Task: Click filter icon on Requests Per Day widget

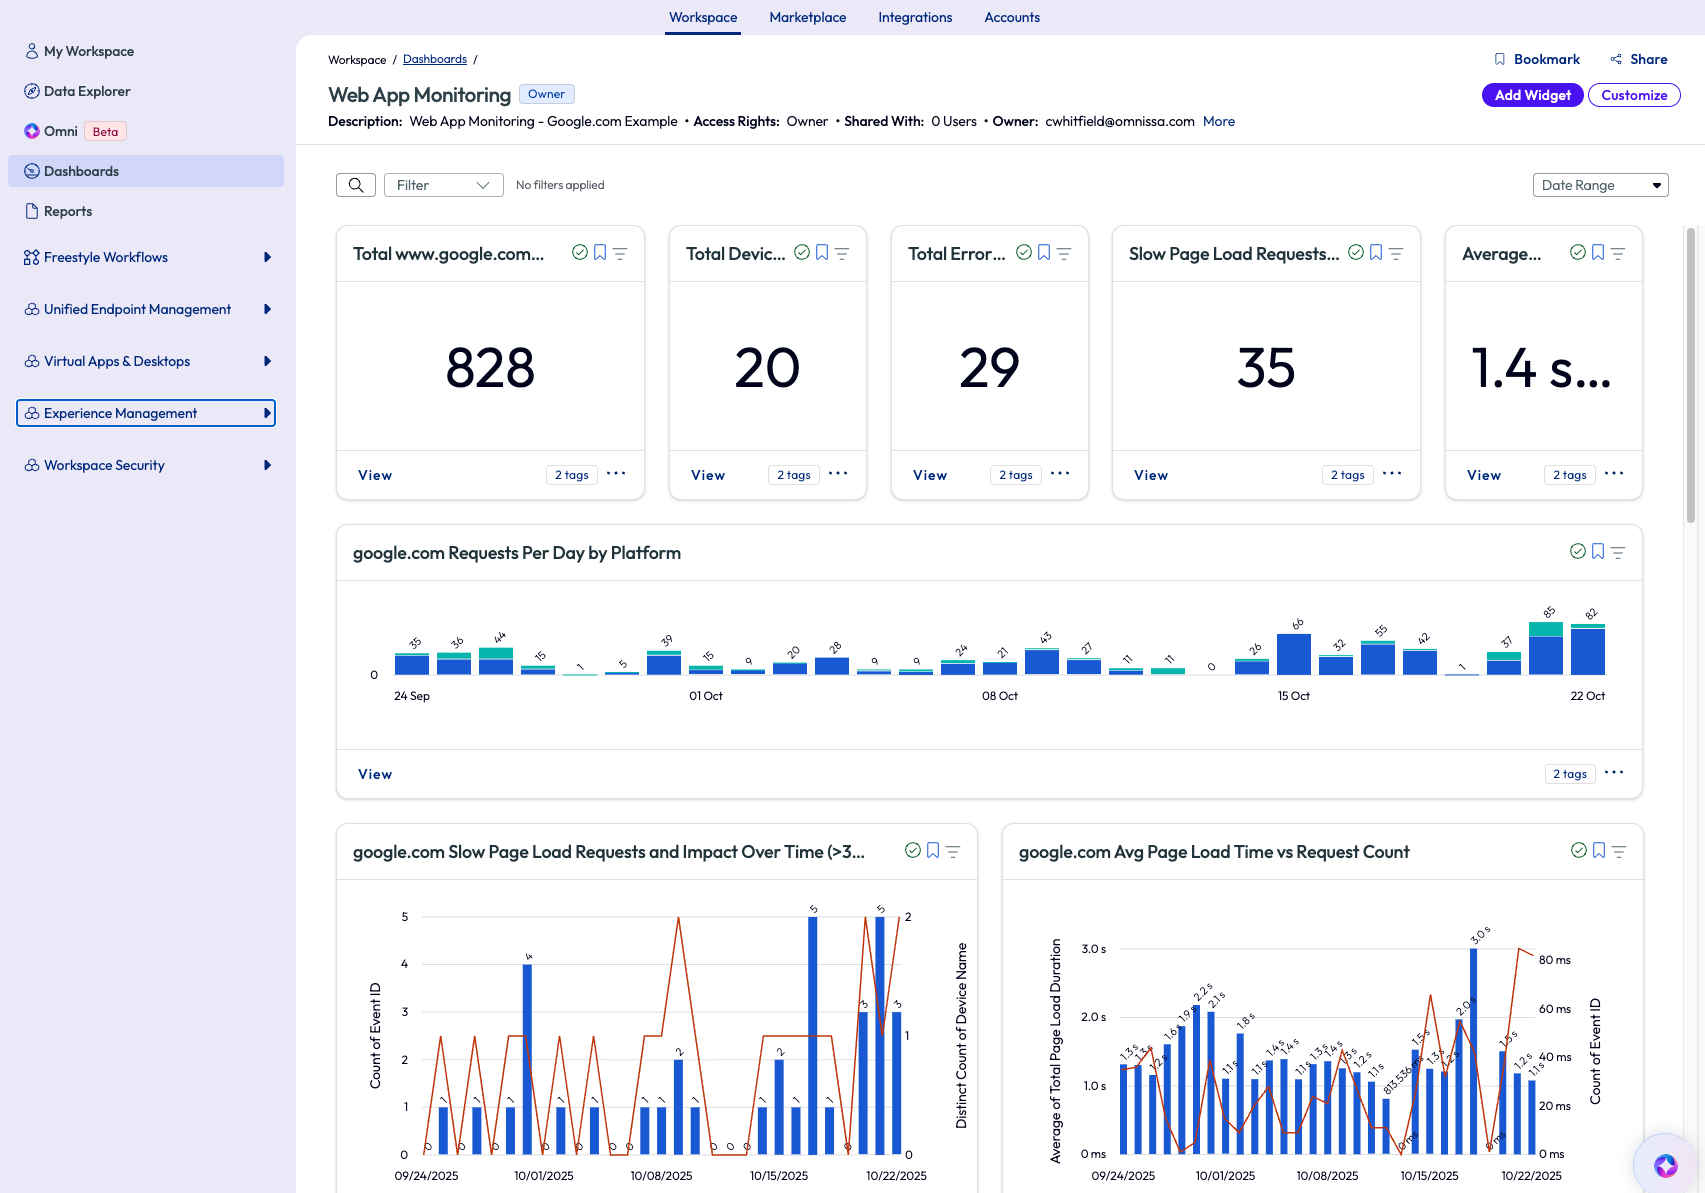Action: point(1618,552)
